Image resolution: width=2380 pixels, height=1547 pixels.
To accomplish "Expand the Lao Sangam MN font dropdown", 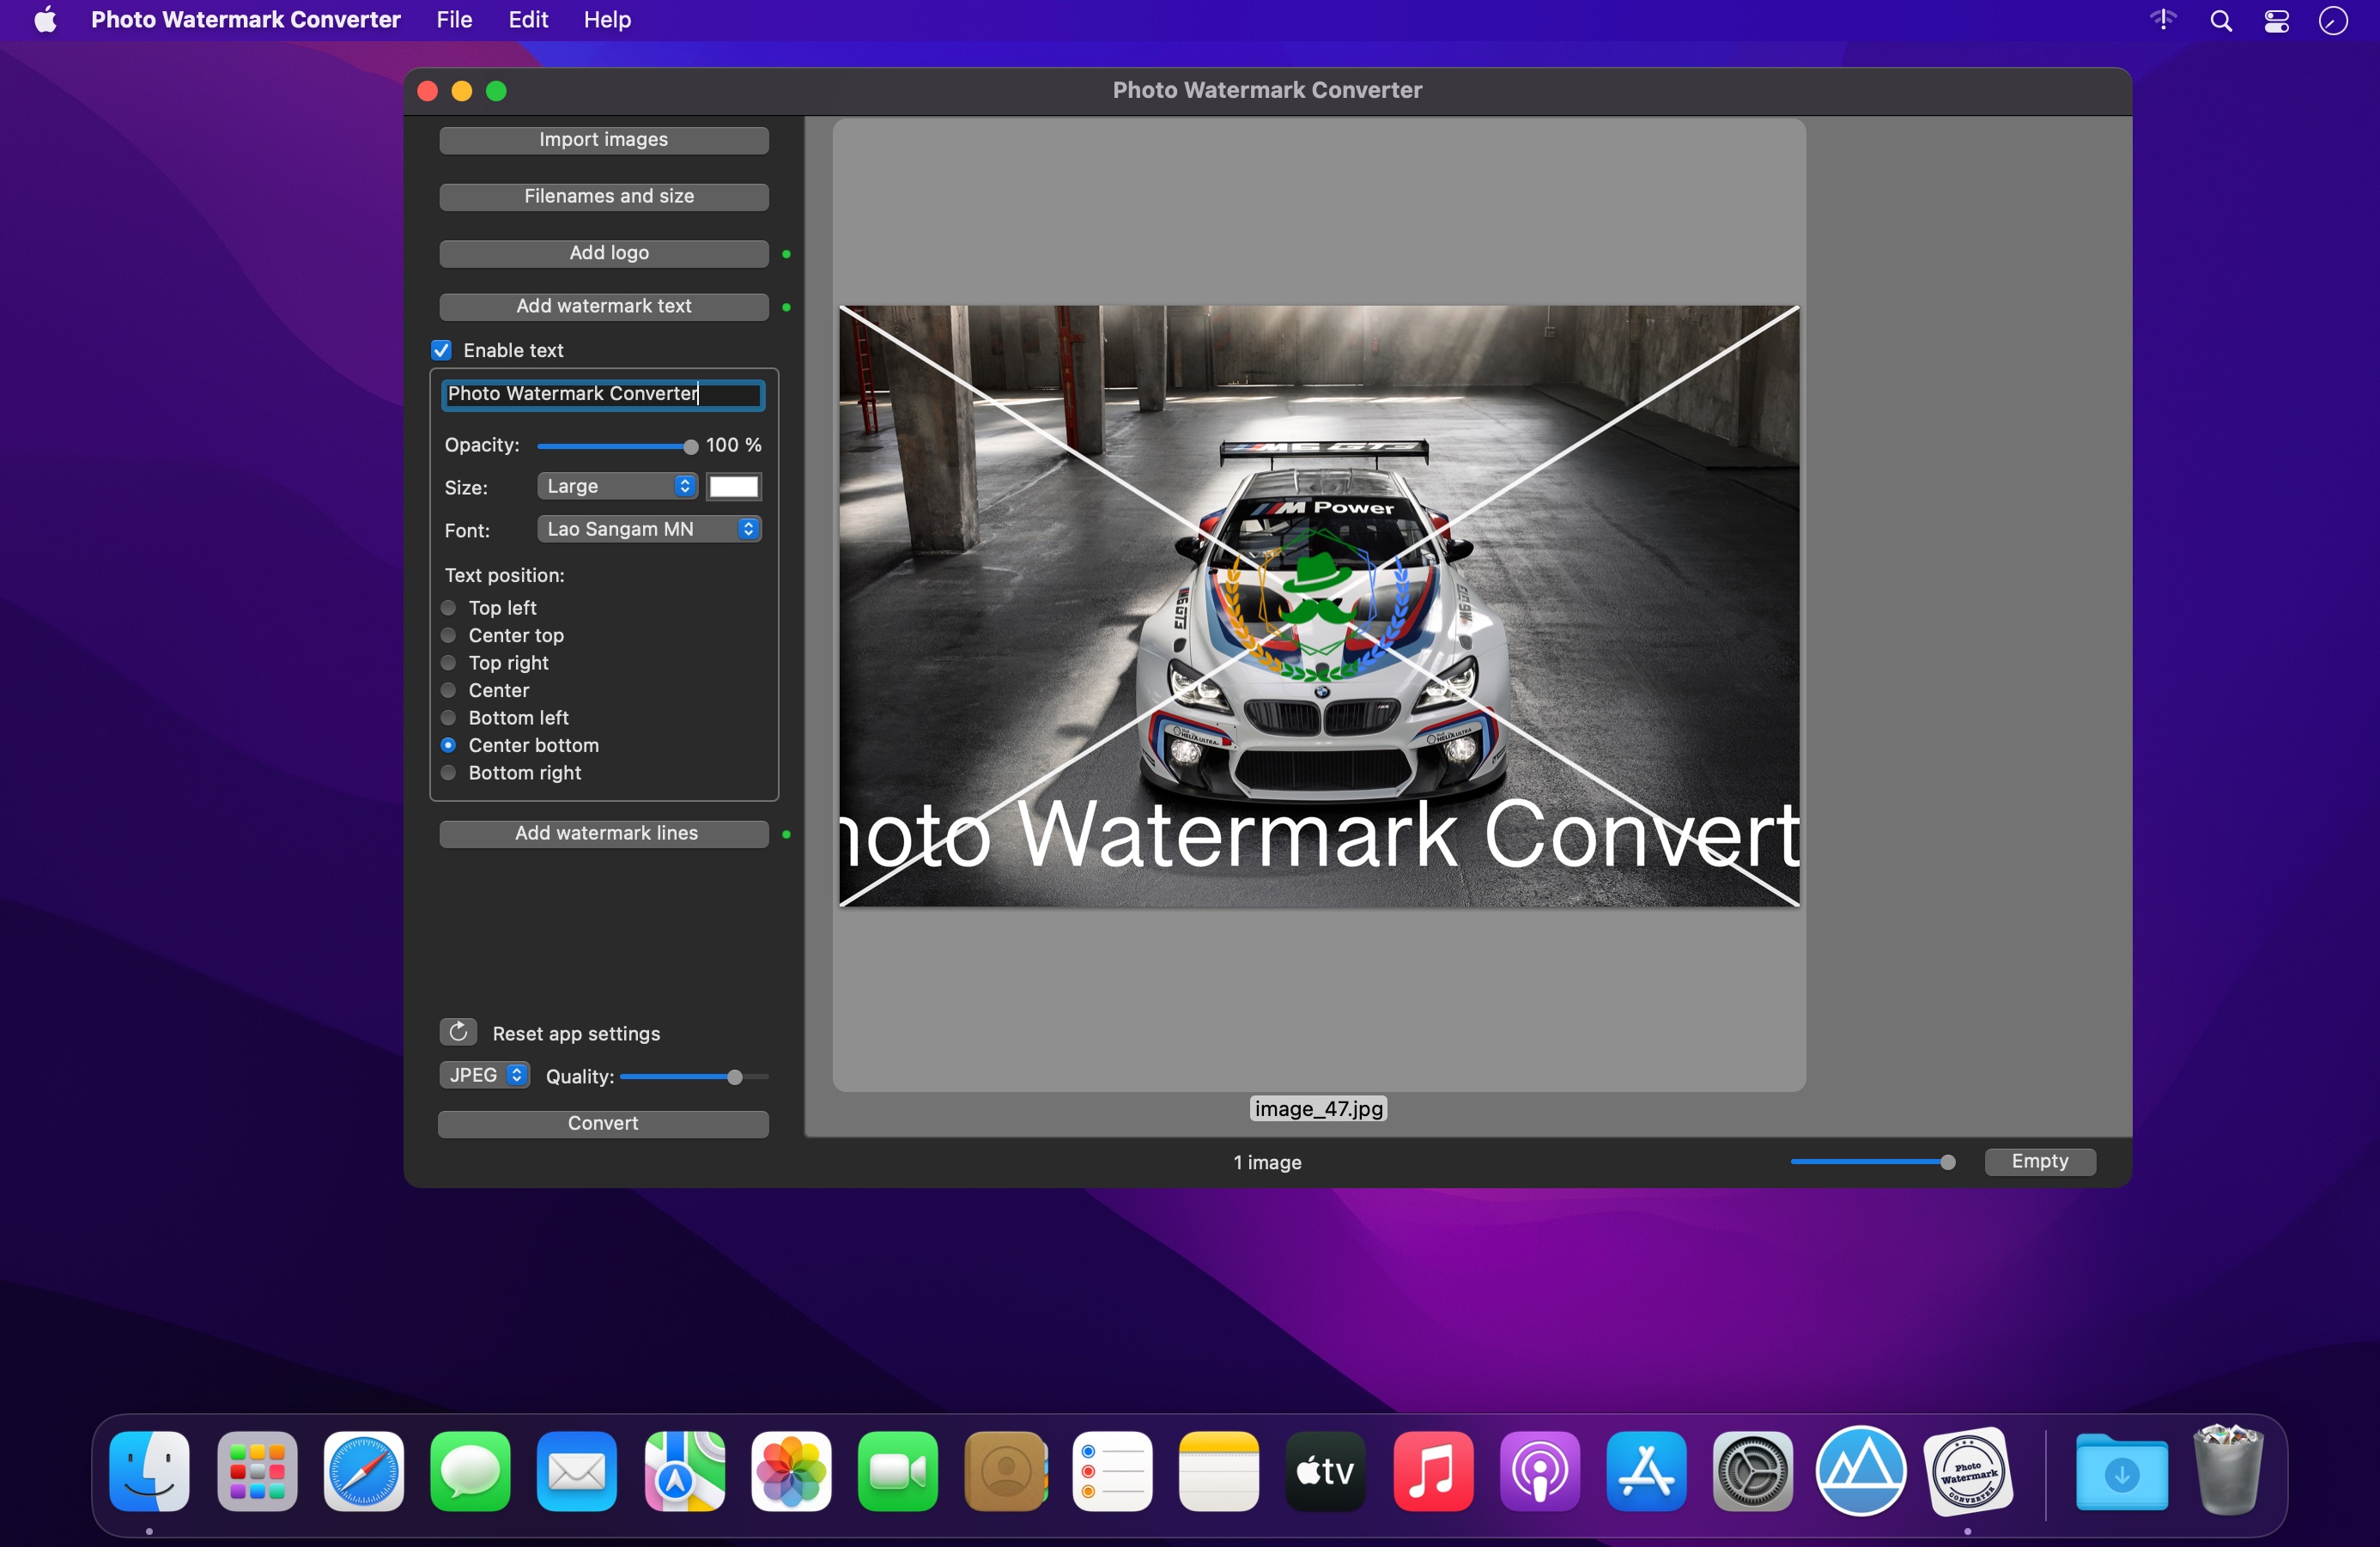I will point(649,529).
